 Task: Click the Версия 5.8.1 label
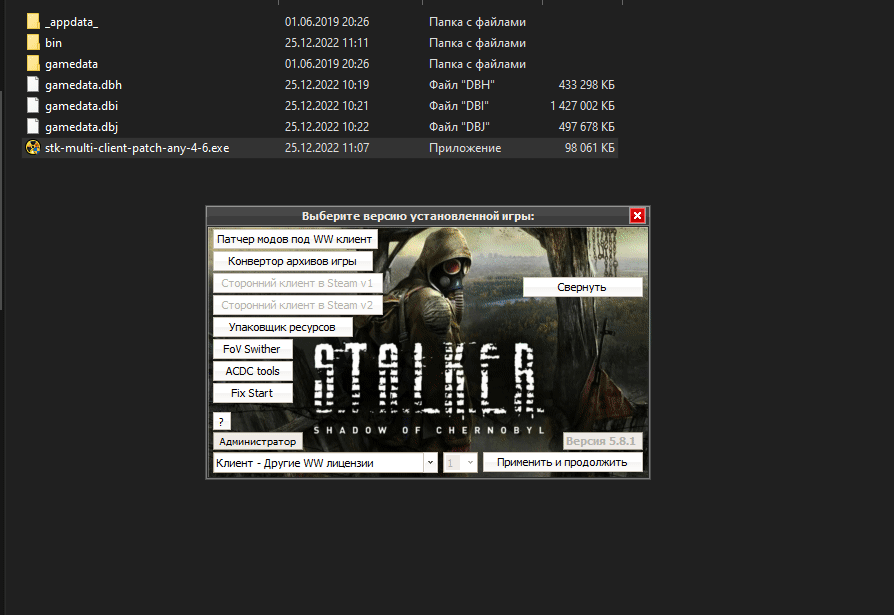click(x=602, y=441)
